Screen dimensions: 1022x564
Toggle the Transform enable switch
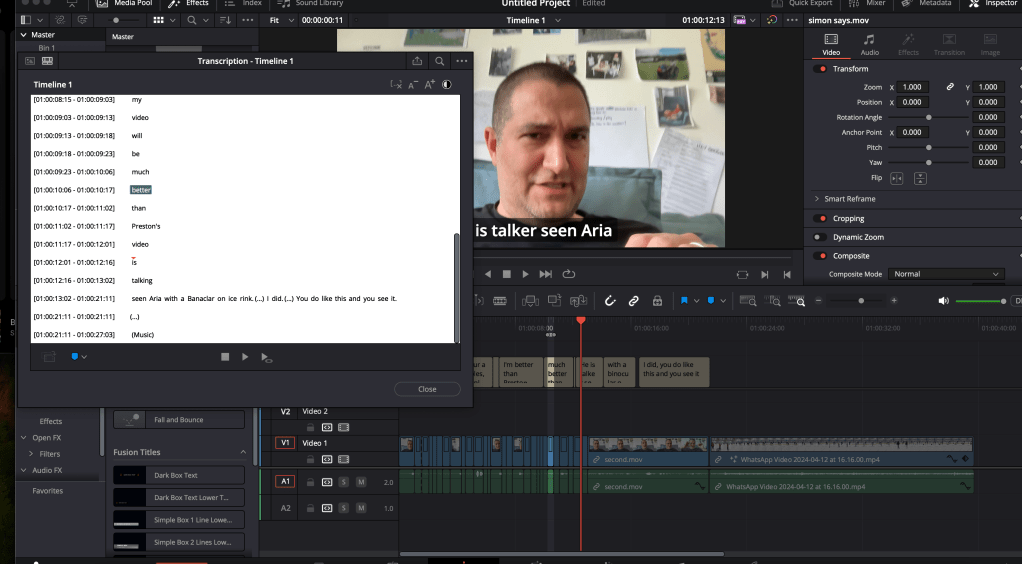point(820,68)
